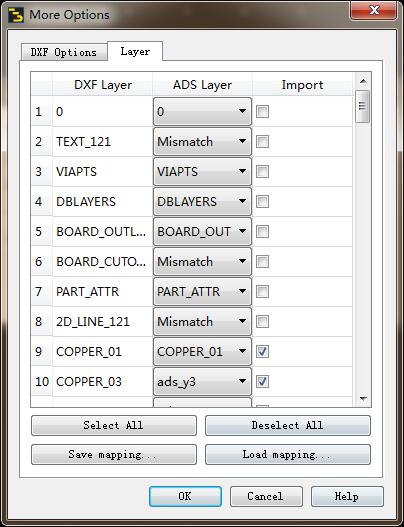404x527 pixels.
Task: Click the ADS app icon in title bar
Action: (16, 15)
